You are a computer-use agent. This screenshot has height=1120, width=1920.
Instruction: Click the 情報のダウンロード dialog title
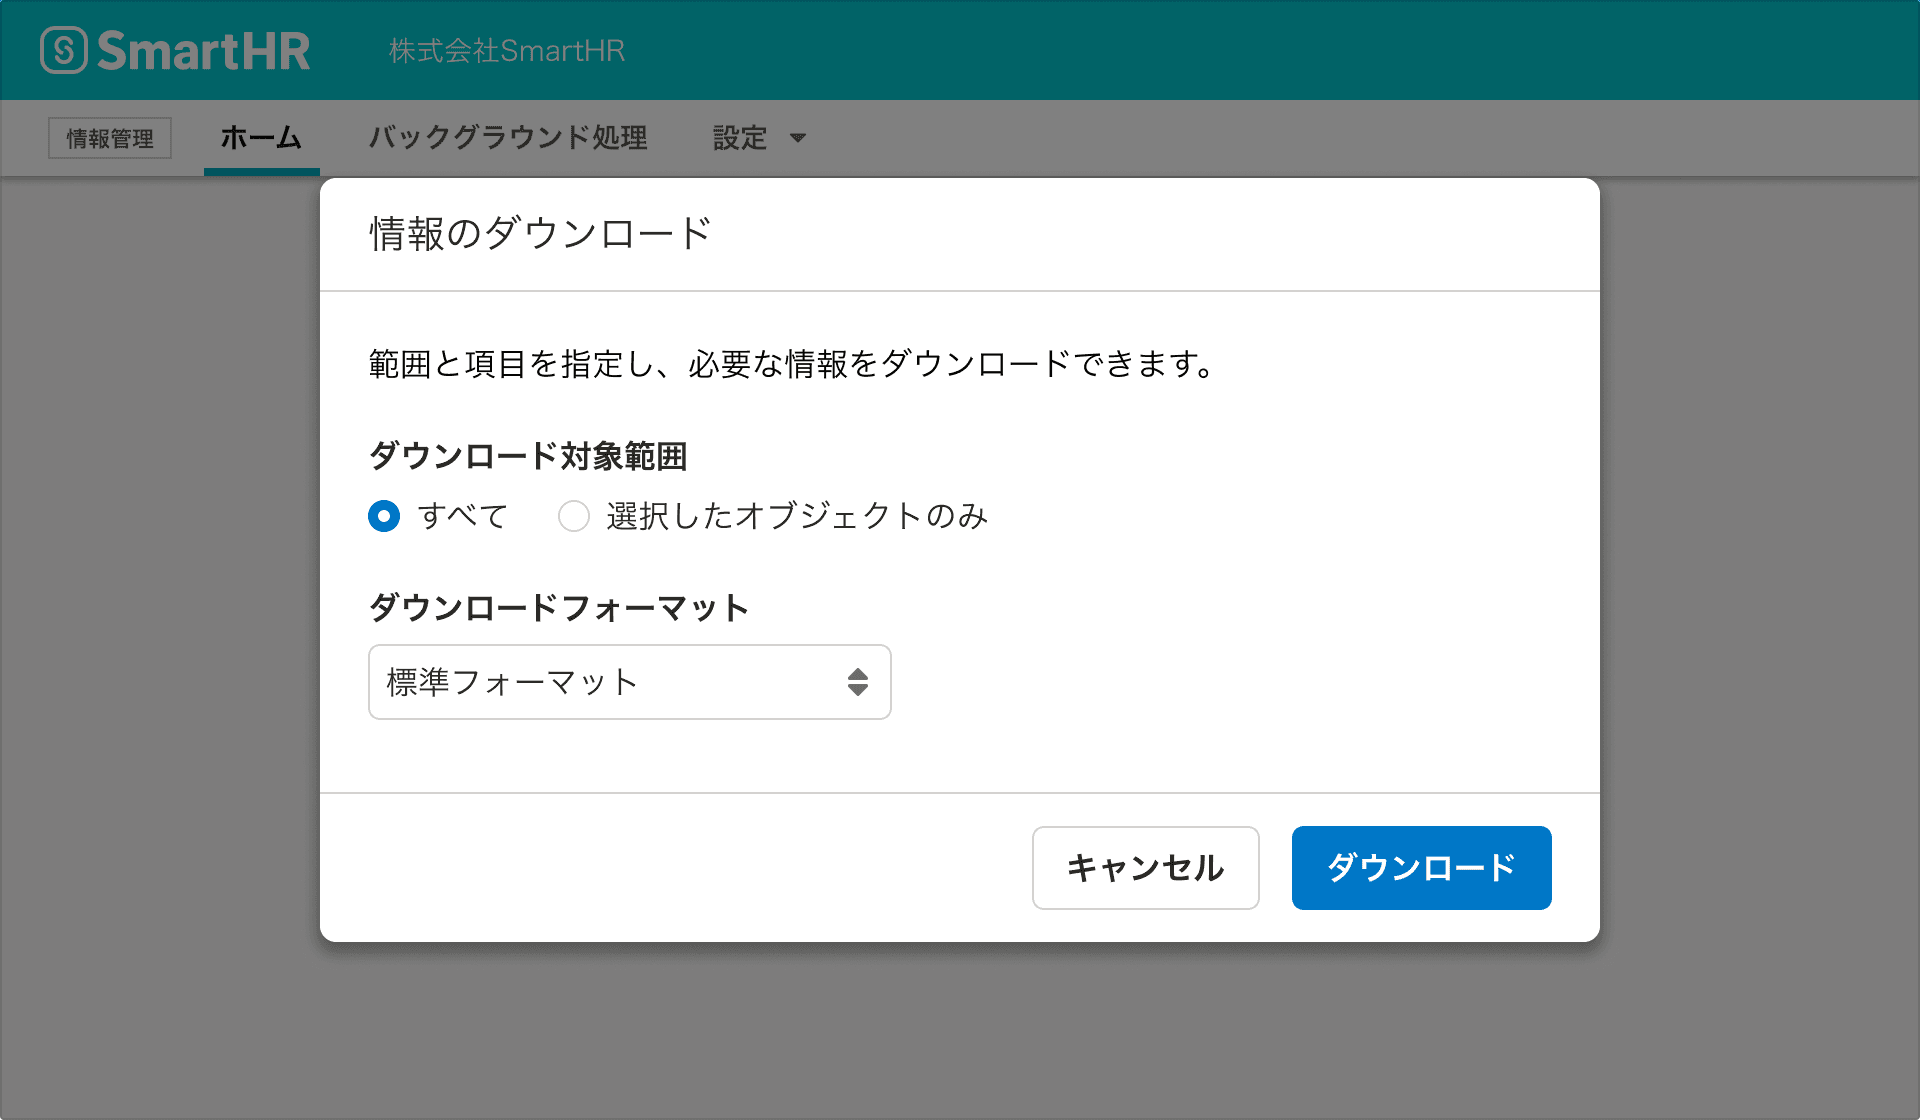(x=536, y=232)
